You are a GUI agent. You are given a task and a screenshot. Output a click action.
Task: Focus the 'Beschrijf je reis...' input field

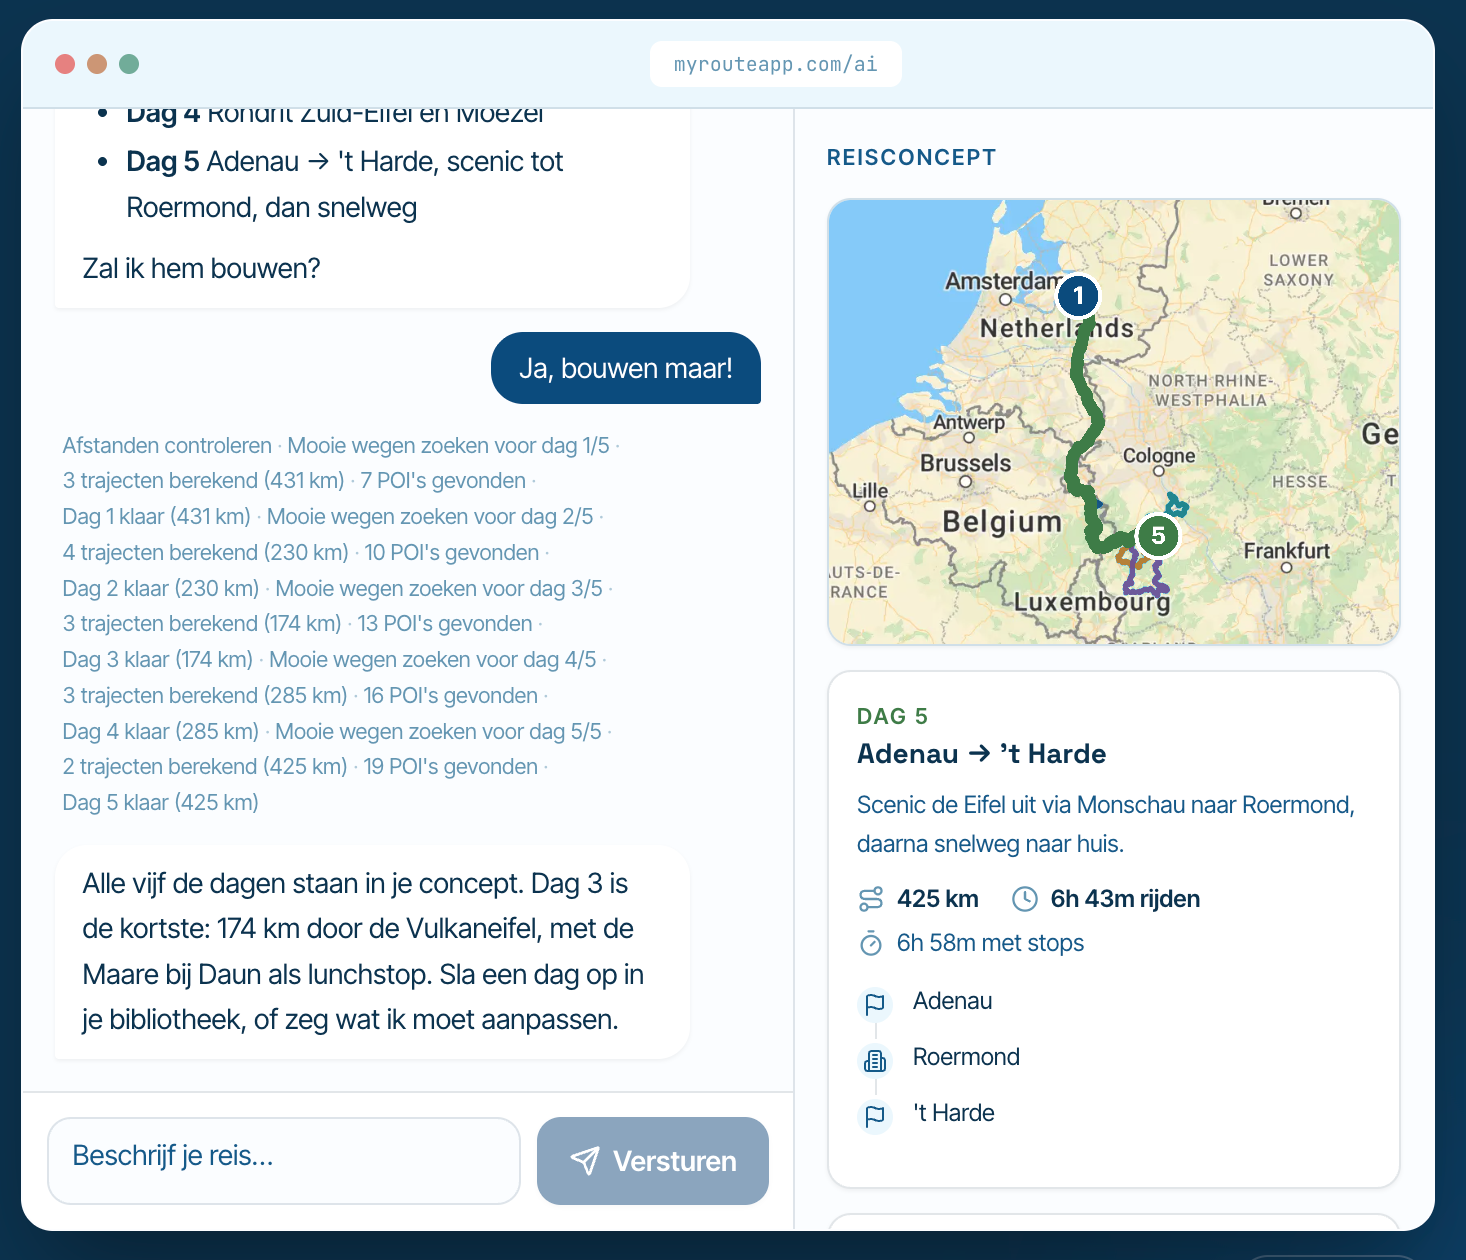click(x=284, y=1161)
